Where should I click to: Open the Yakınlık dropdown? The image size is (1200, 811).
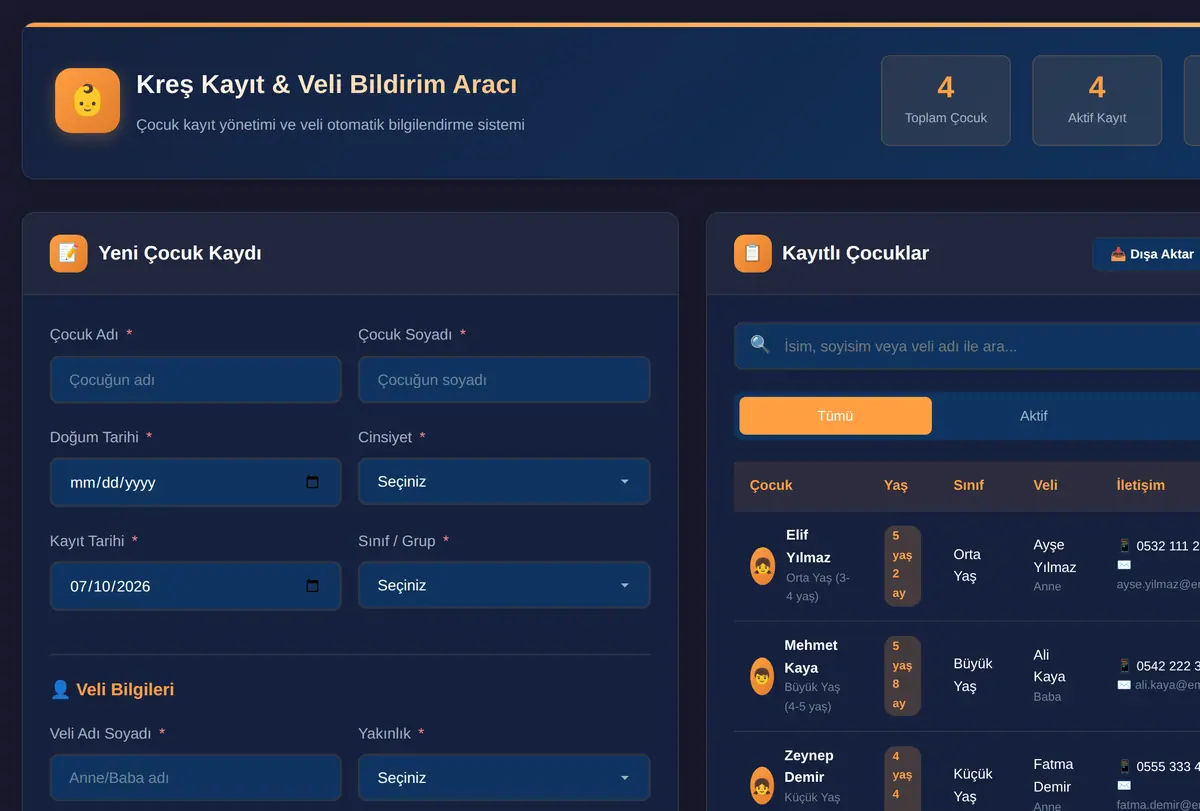point(504,778)
